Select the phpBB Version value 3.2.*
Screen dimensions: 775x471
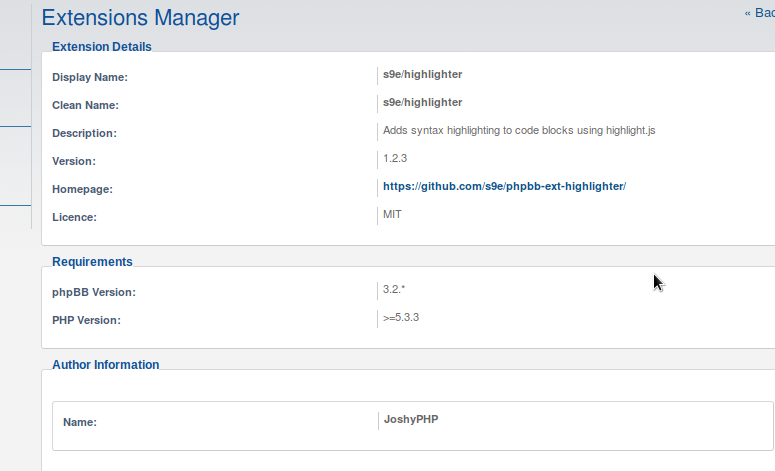394,289
